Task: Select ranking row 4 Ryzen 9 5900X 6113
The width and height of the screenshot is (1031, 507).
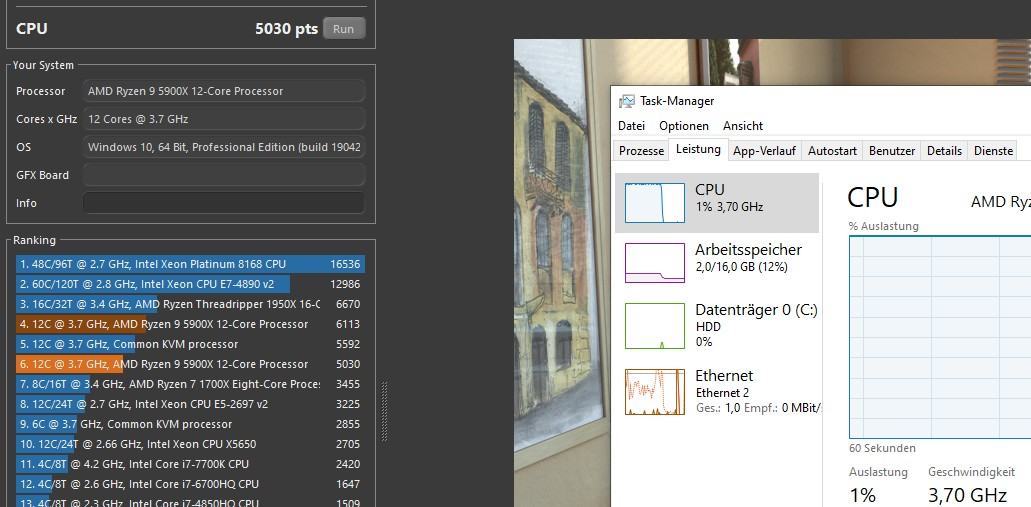Action: coord(190,324)
